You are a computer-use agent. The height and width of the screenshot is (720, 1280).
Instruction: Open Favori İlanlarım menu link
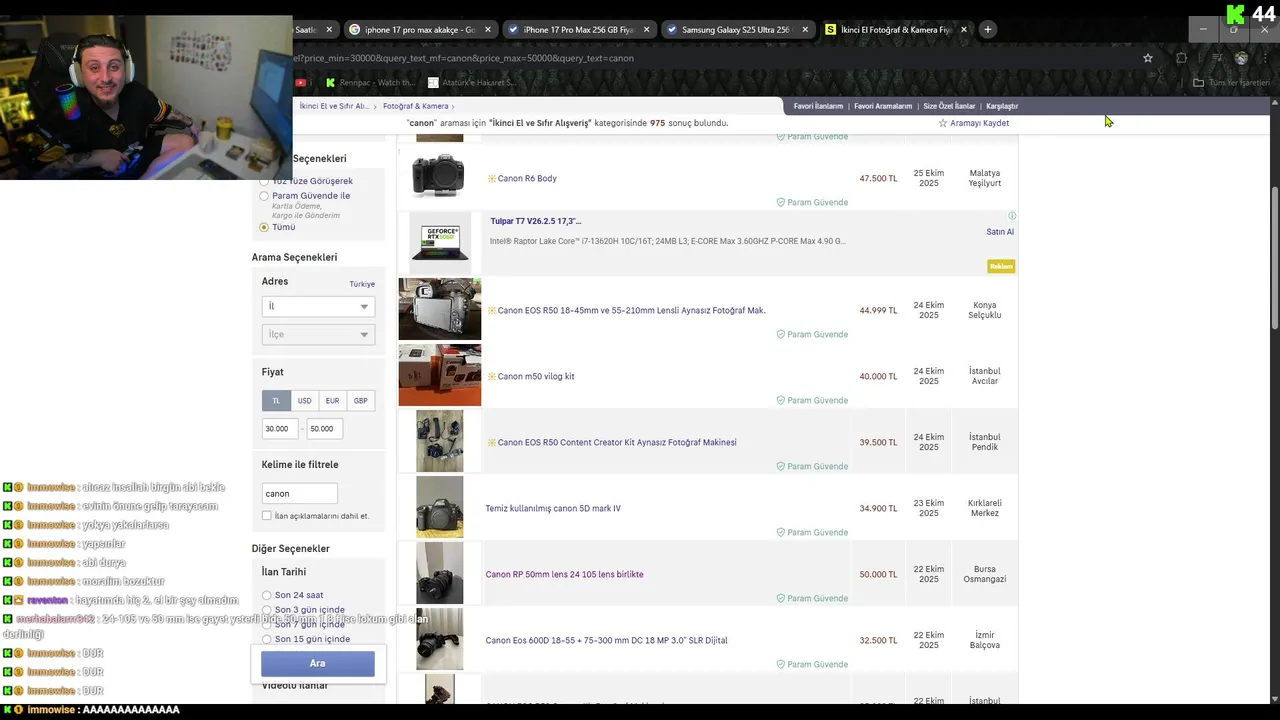(818, 106)
